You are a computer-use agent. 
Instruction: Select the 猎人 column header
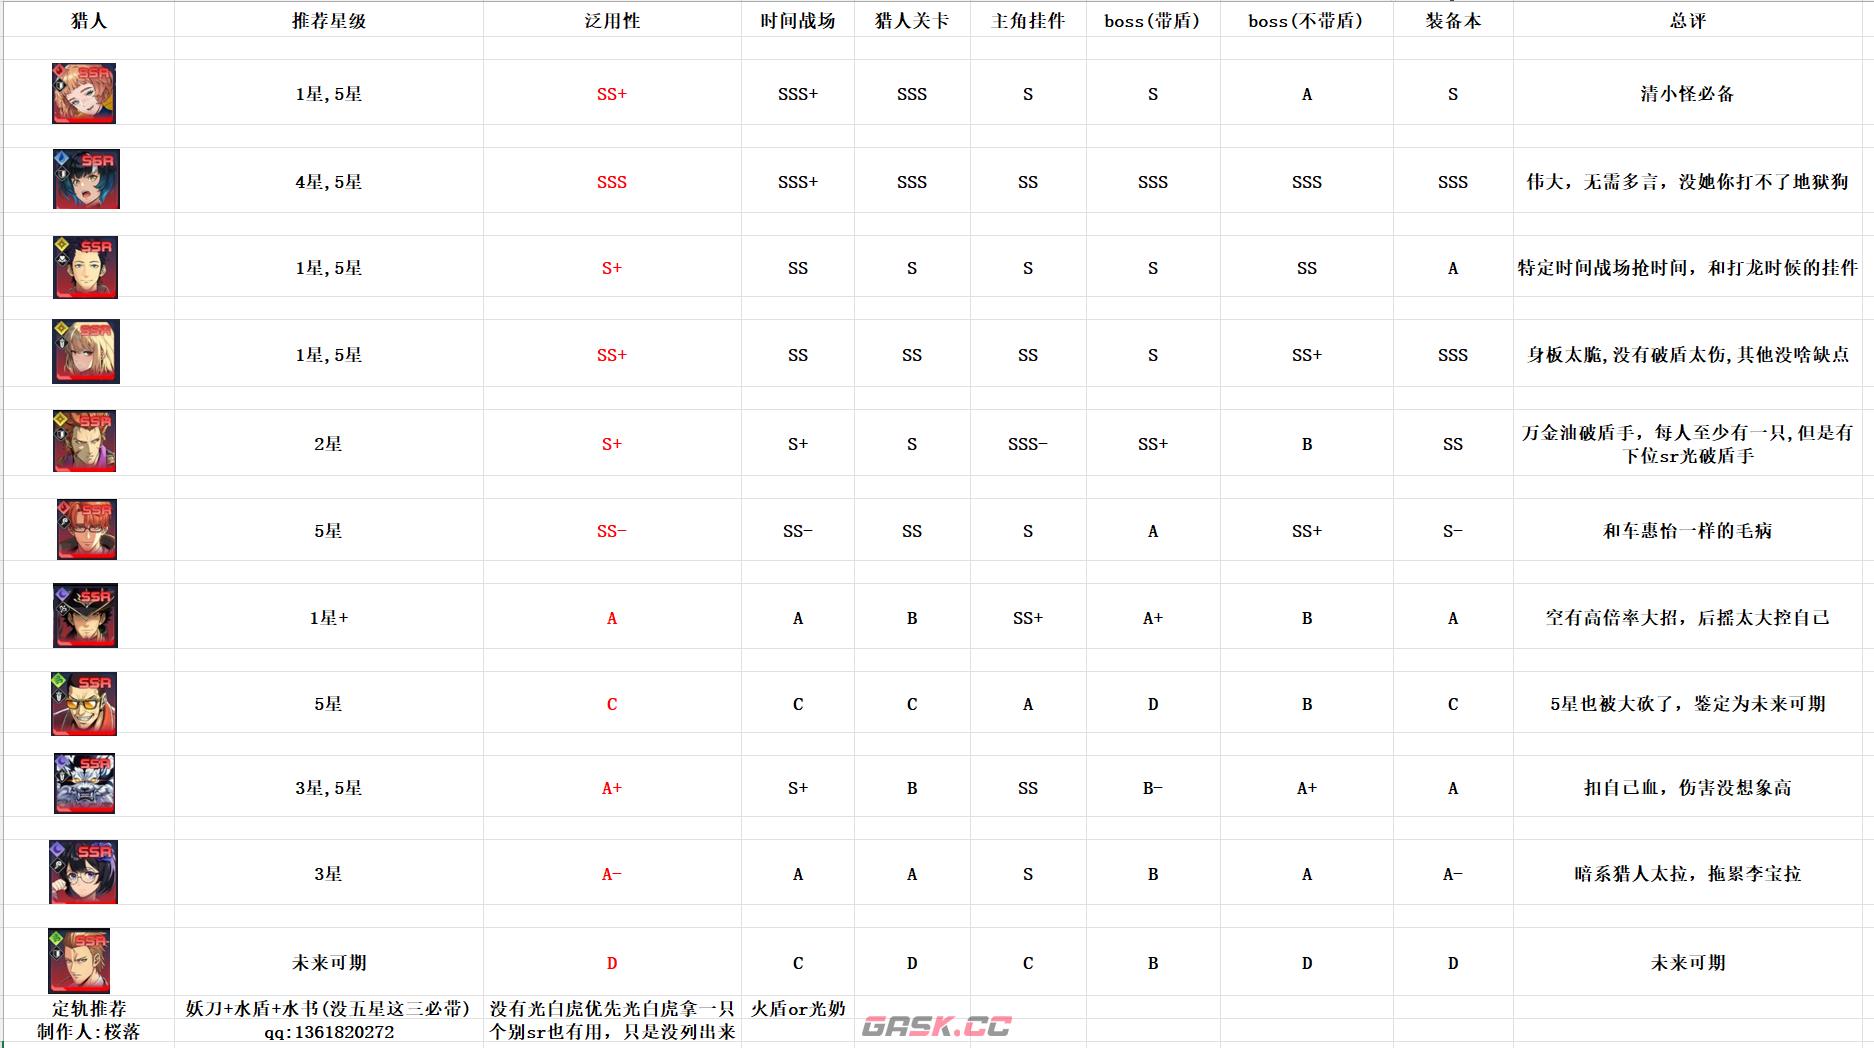point(89,21)
